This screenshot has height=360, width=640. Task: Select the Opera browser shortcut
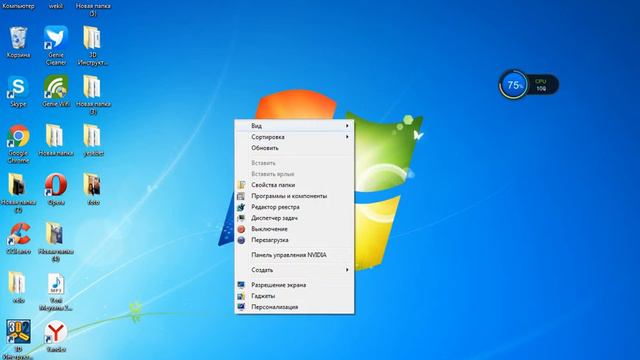[56, 185]
